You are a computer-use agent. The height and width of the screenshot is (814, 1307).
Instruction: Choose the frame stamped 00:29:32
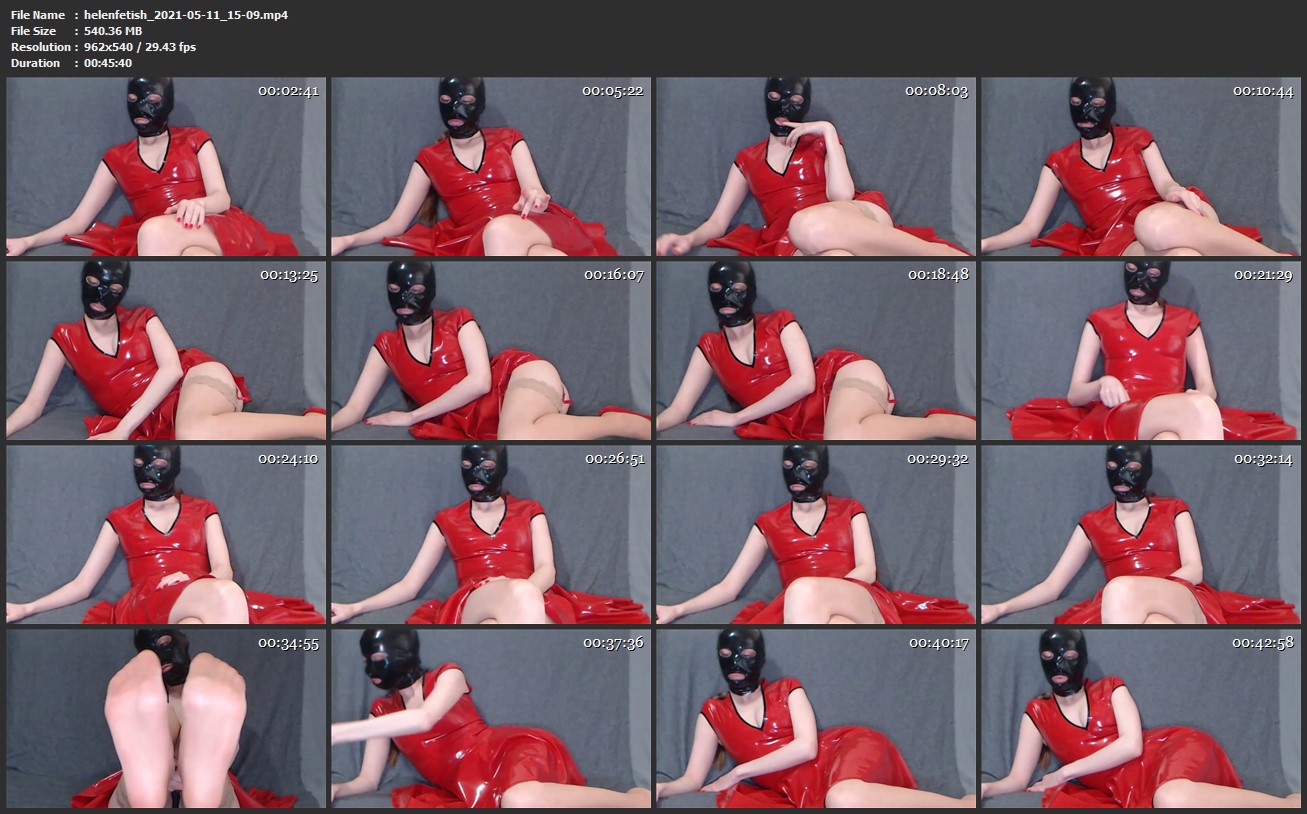816,534
